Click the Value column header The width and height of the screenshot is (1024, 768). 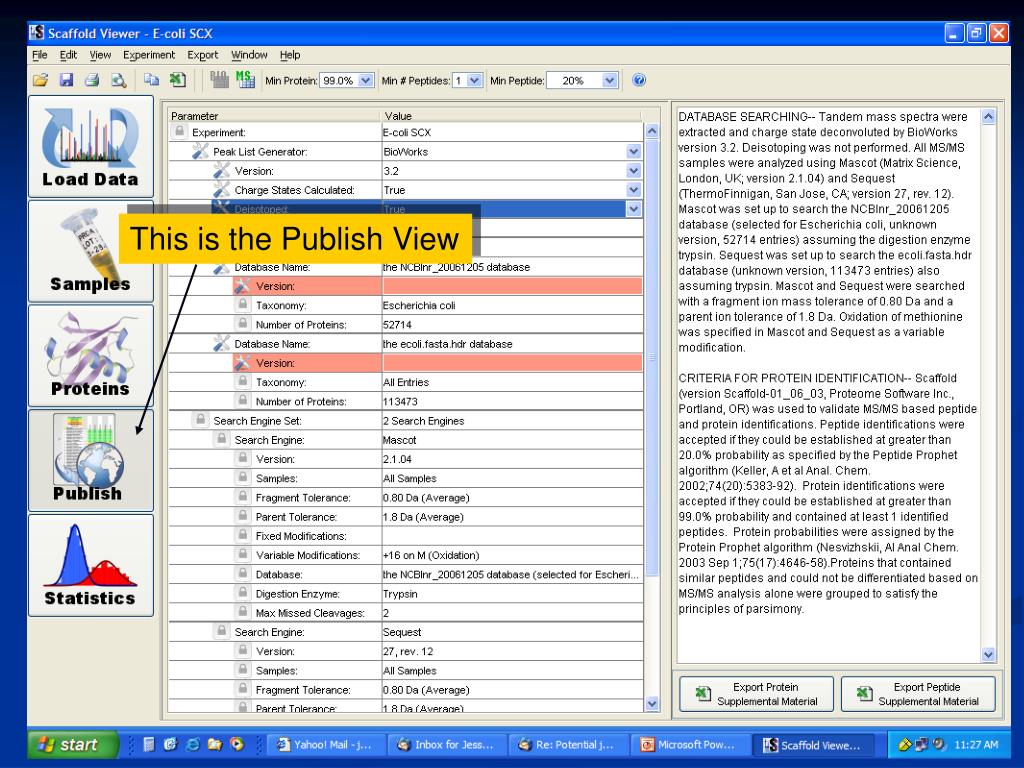click(511, 116)
